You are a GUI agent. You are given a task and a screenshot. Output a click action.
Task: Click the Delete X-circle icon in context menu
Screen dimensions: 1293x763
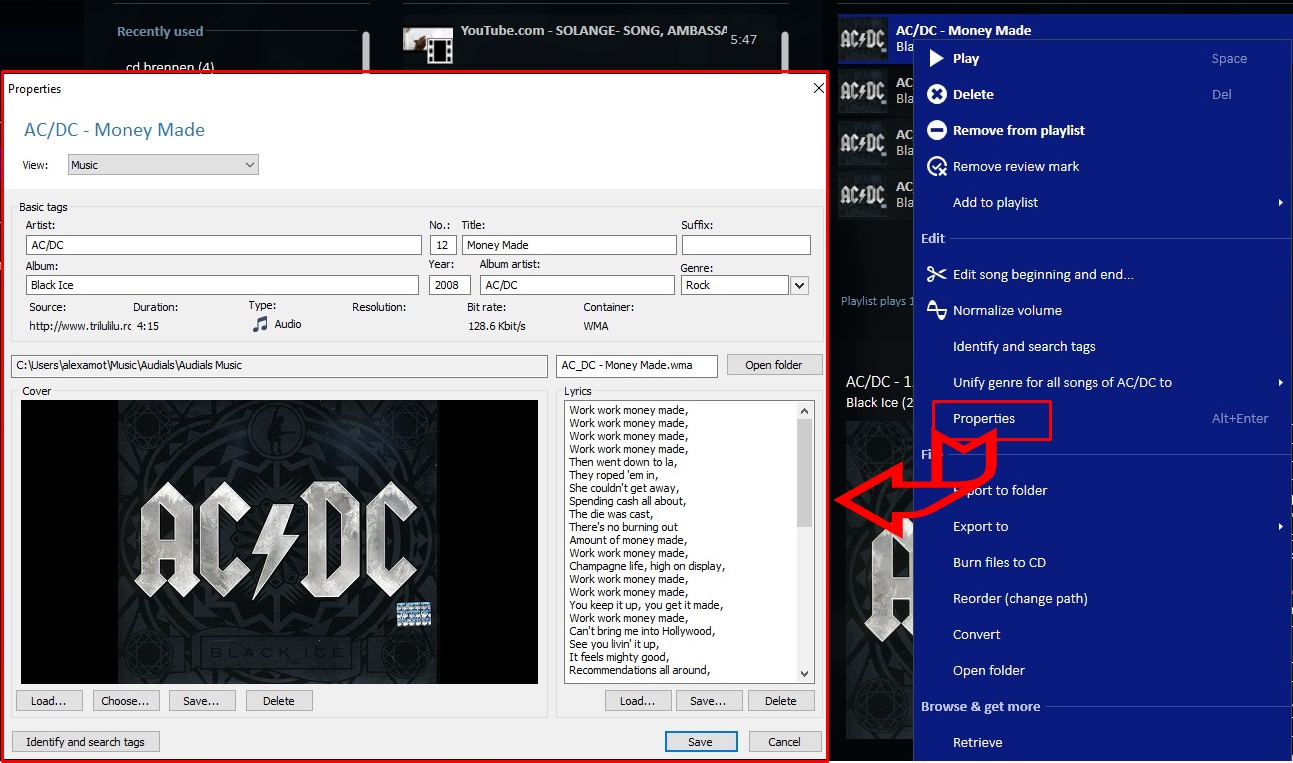937,94
